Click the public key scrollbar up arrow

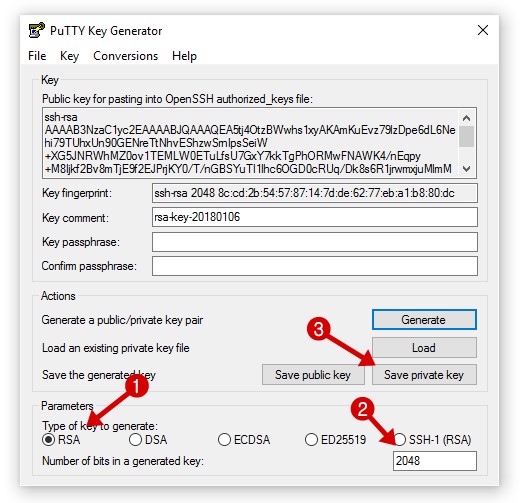coord(466,118)
